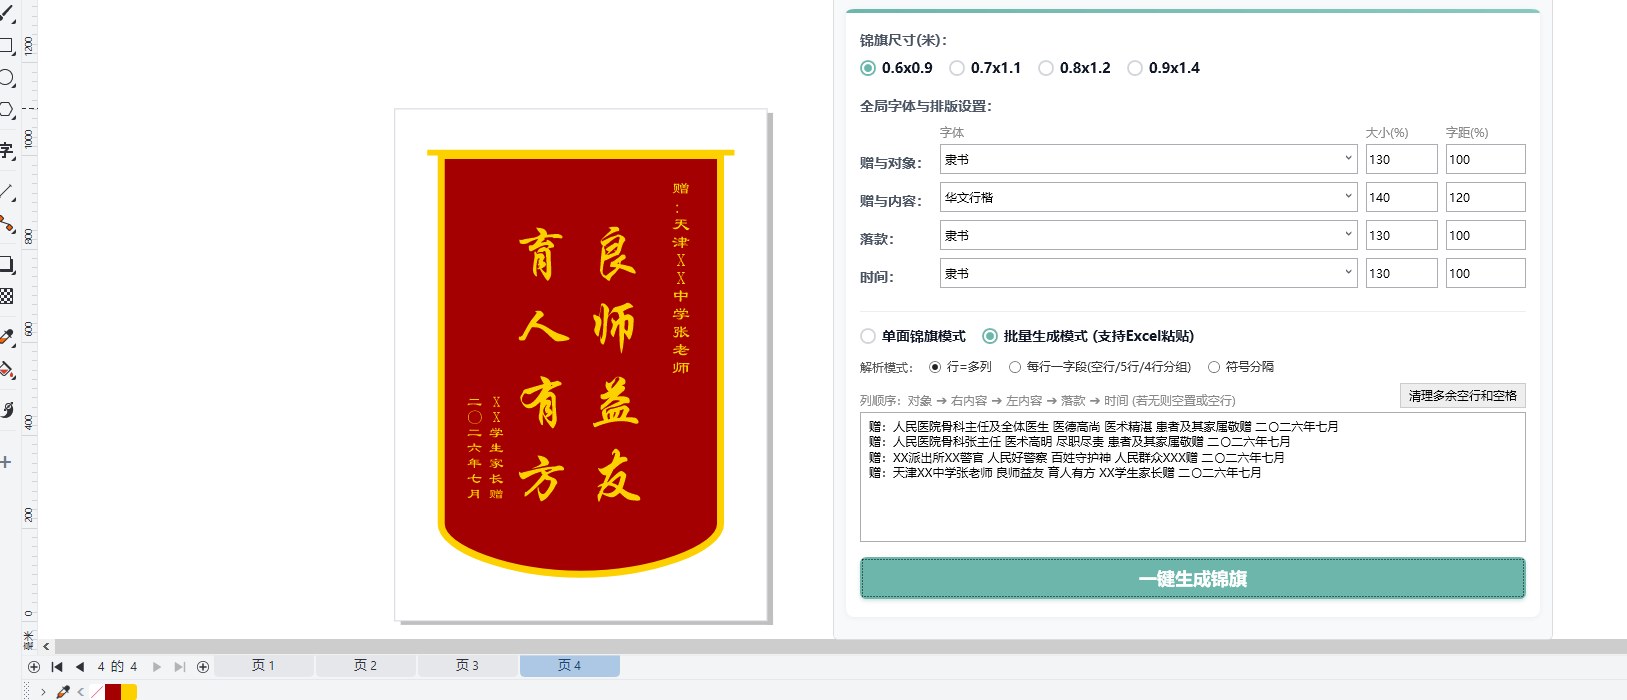
Task: Select the Freehand drawing tool
Action: [6, 14]
